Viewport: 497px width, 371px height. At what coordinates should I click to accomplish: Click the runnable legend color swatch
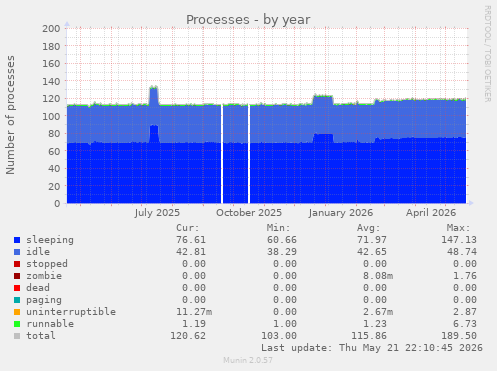coord(17,324)
